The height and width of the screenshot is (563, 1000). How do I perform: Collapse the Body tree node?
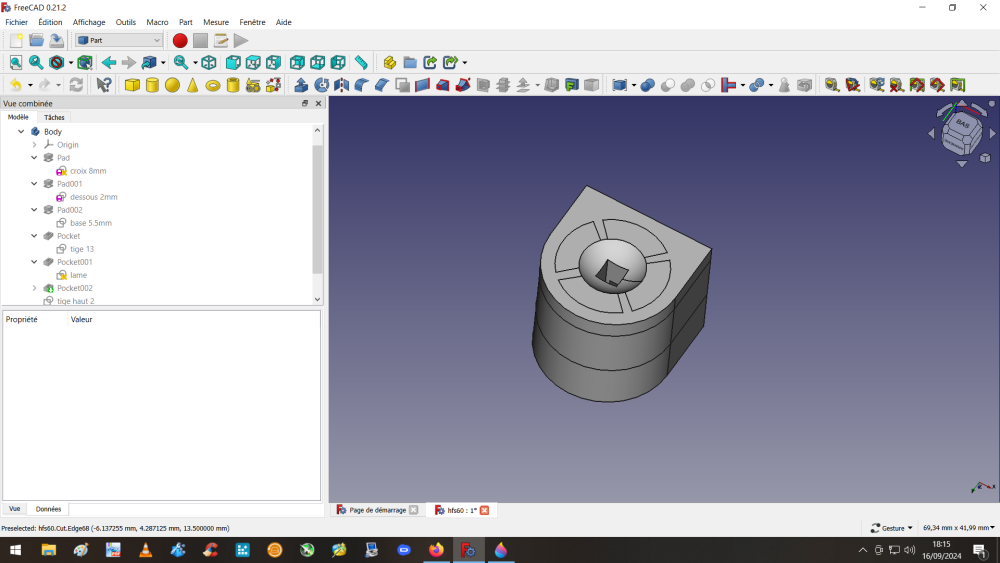(21, 131)
